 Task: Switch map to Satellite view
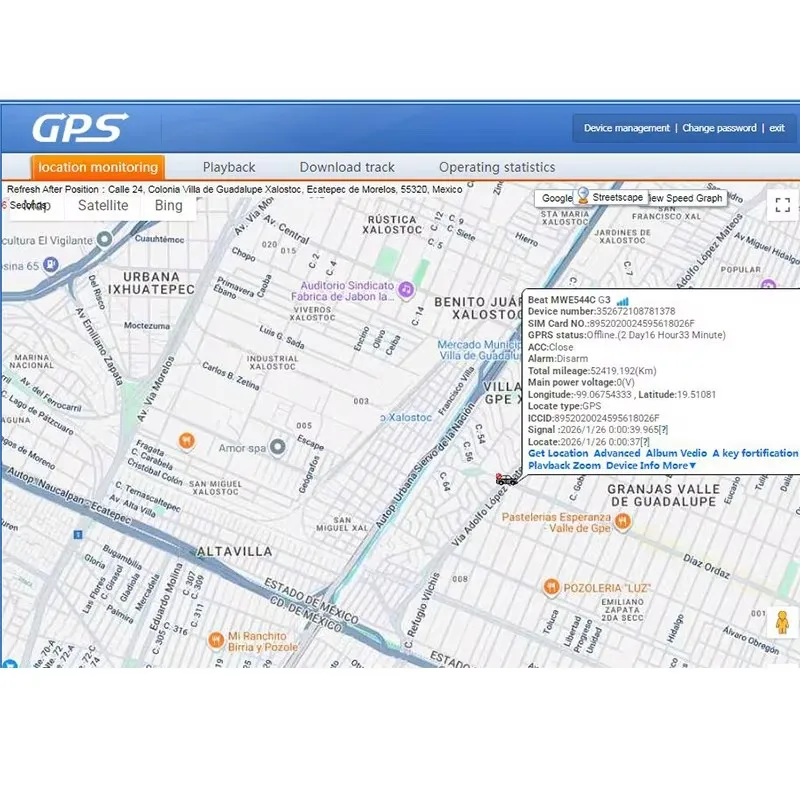point(103,205)
